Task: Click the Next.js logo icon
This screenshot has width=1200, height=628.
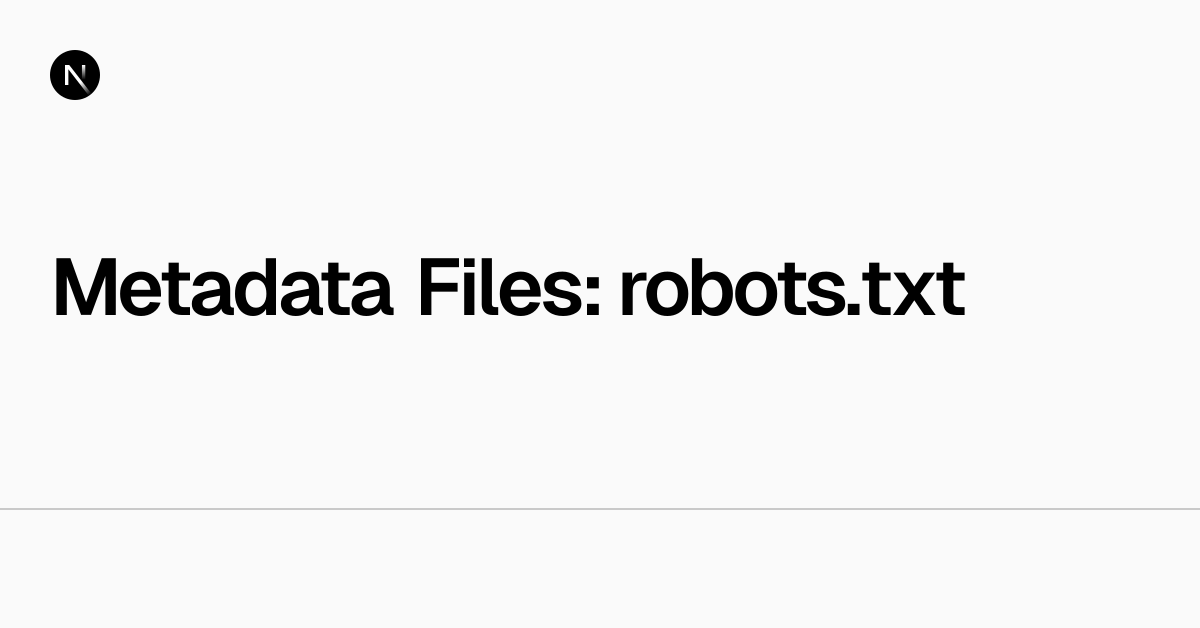Action: pyautogui.click(x=75, y=75)
